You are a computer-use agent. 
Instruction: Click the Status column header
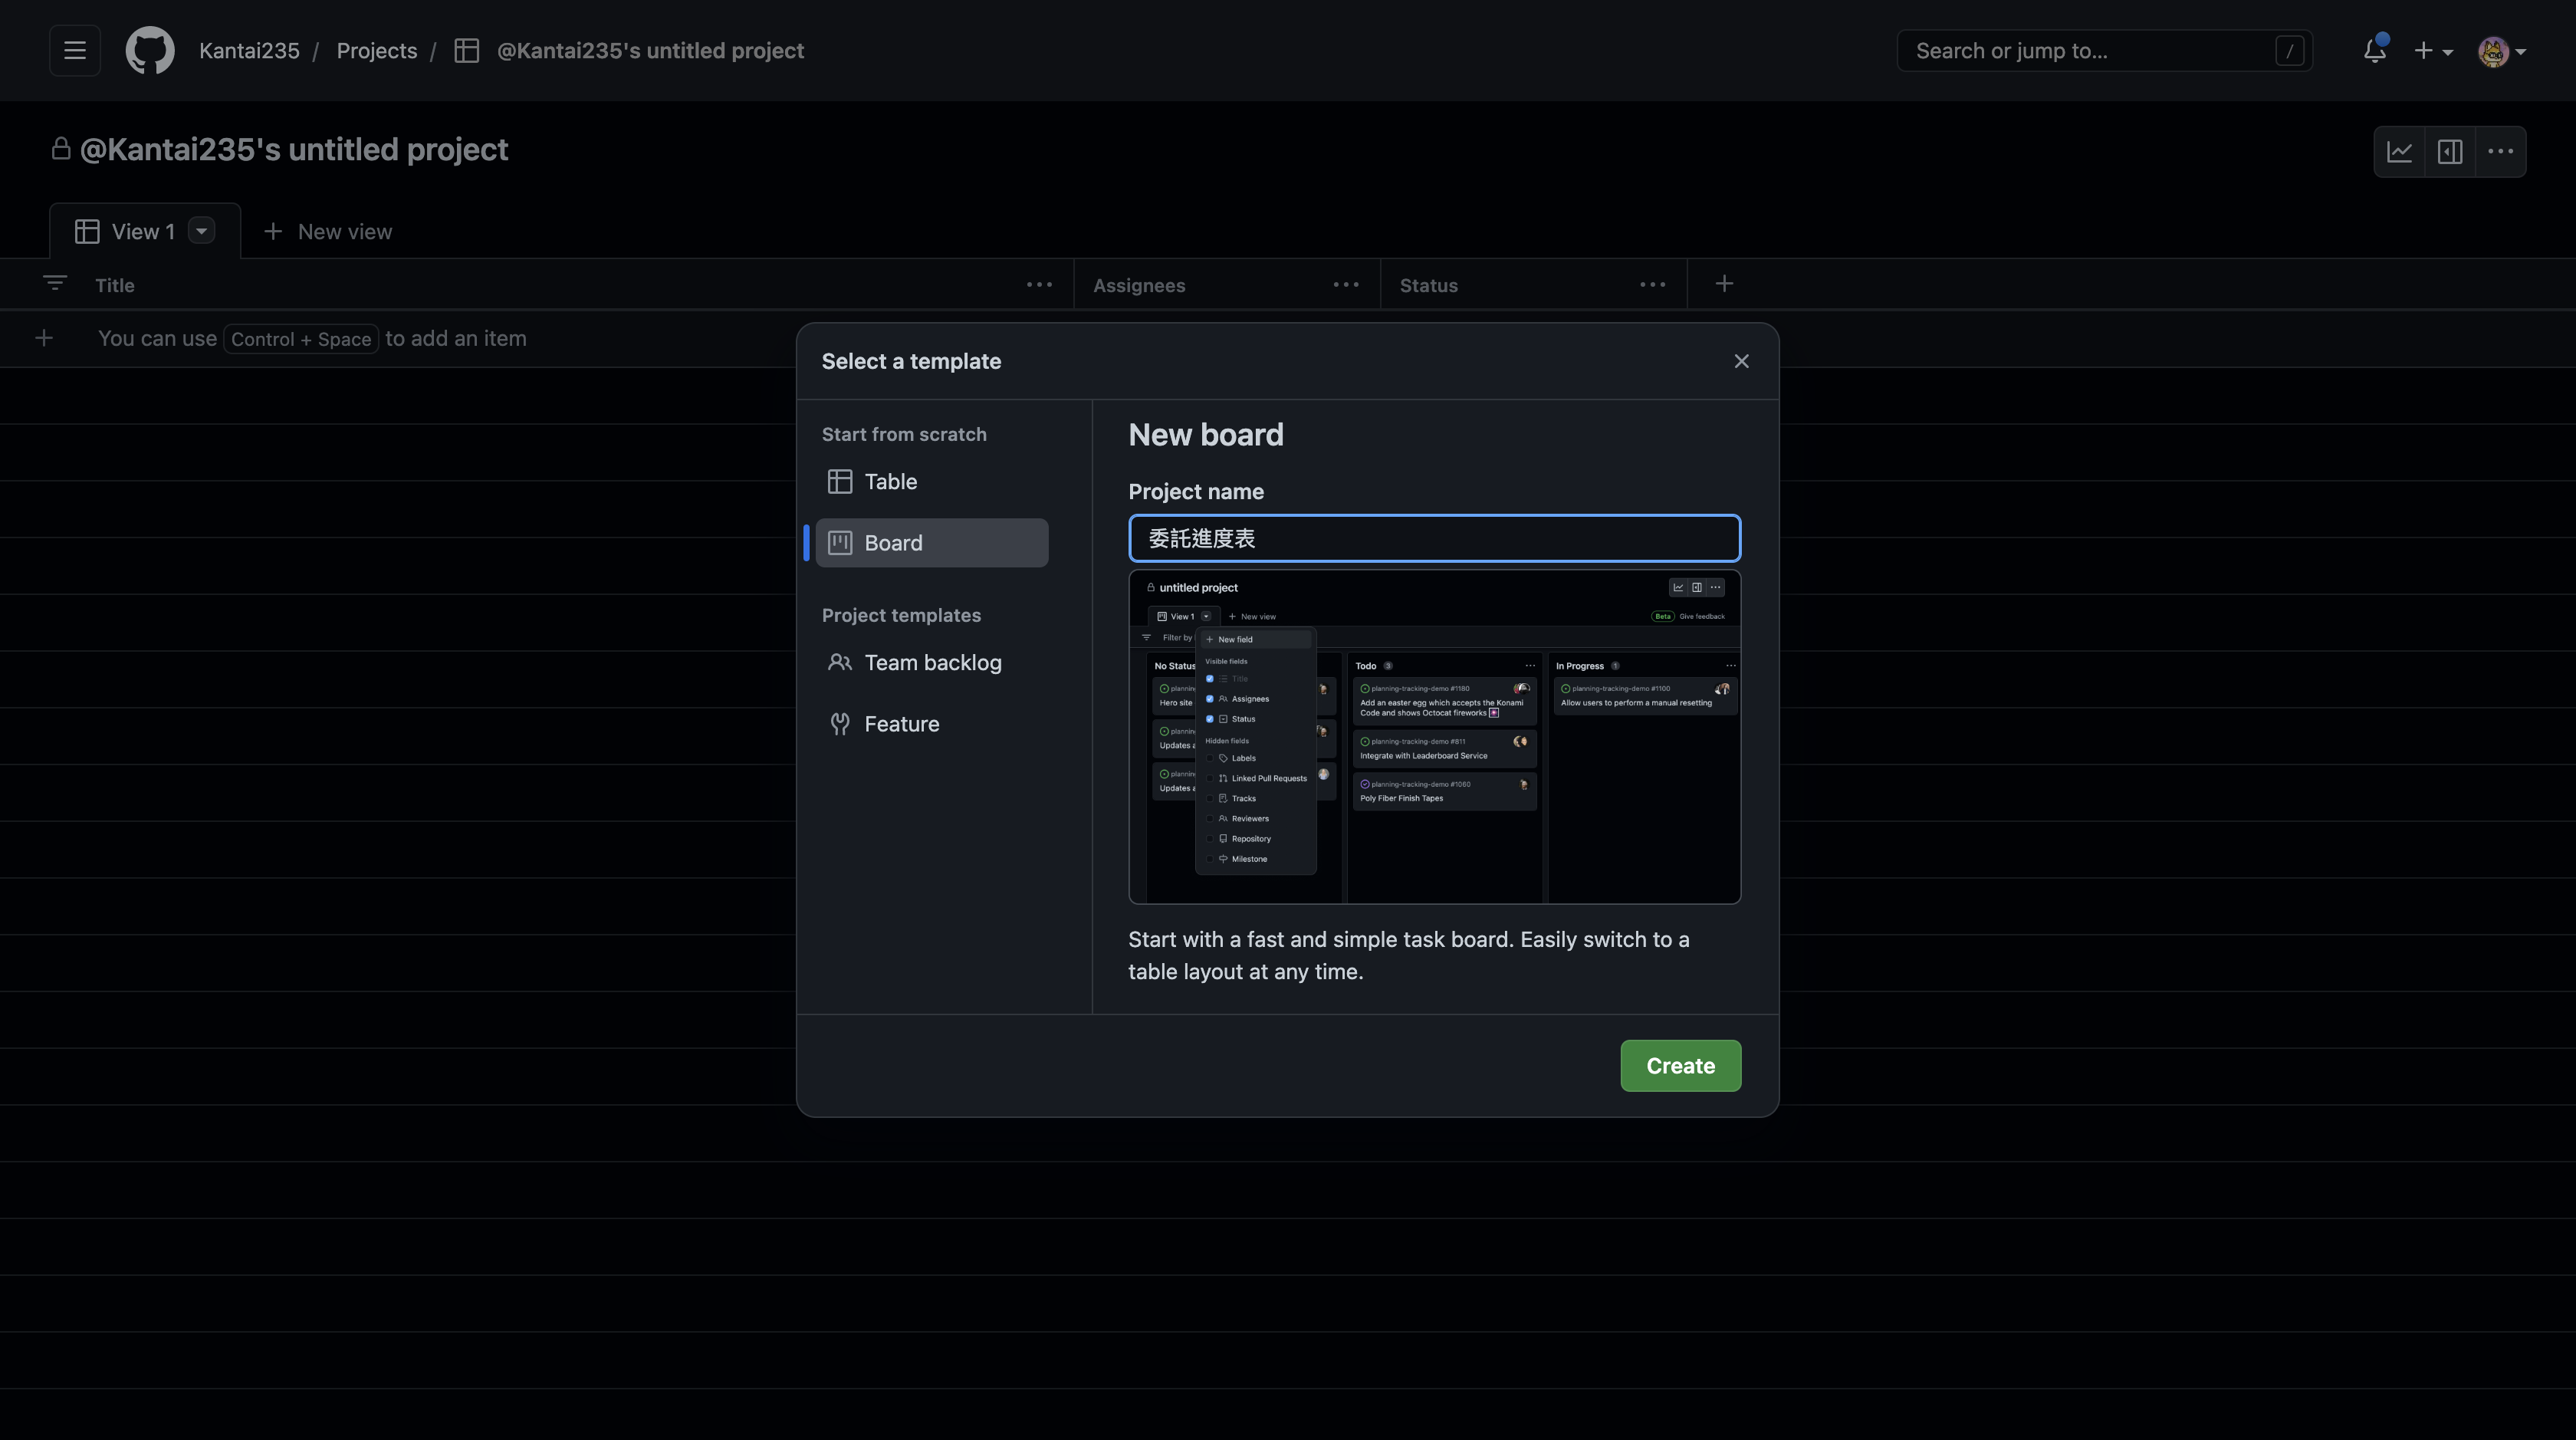click(x=1428, y=285)
